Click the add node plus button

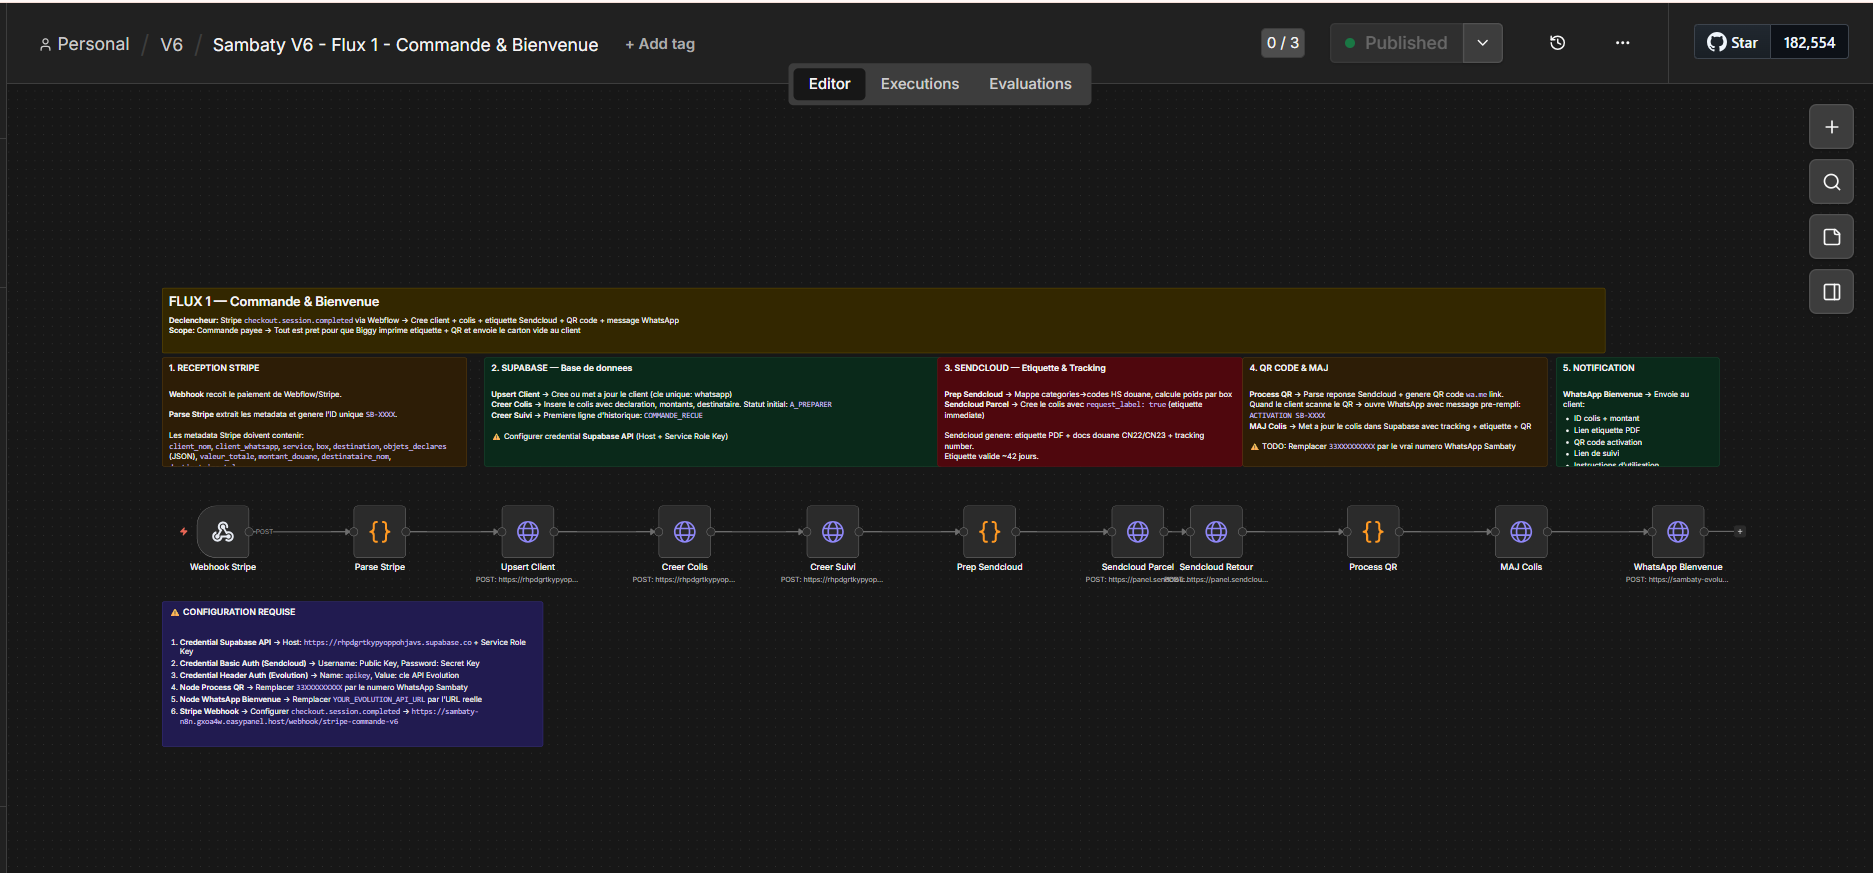click(1831, 127)
